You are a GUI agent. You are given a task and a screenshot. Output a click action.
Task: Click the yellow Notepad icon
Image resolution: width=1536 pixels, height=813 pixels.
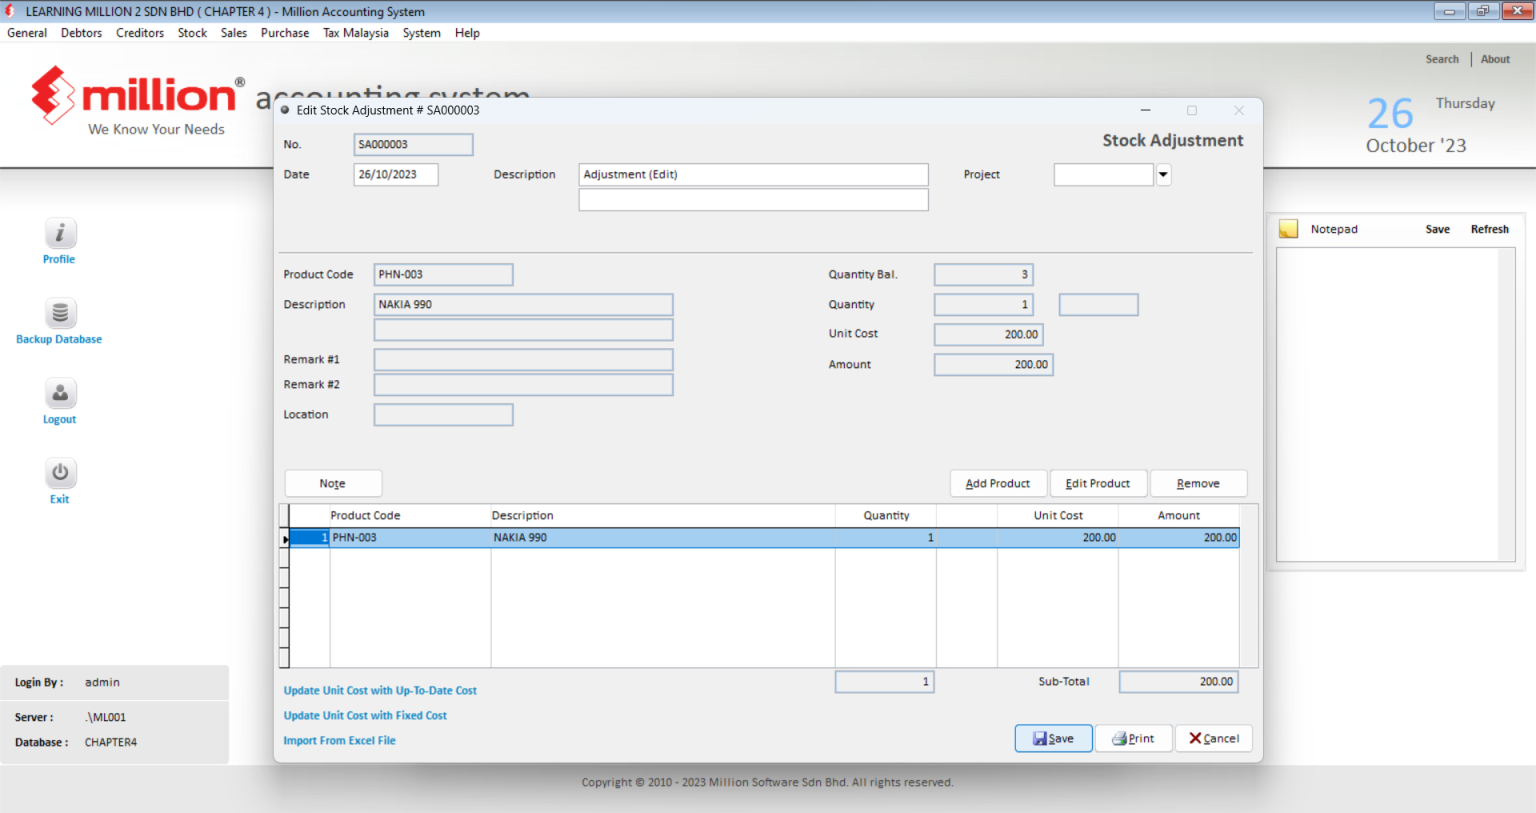click(x=1289, y=229)
